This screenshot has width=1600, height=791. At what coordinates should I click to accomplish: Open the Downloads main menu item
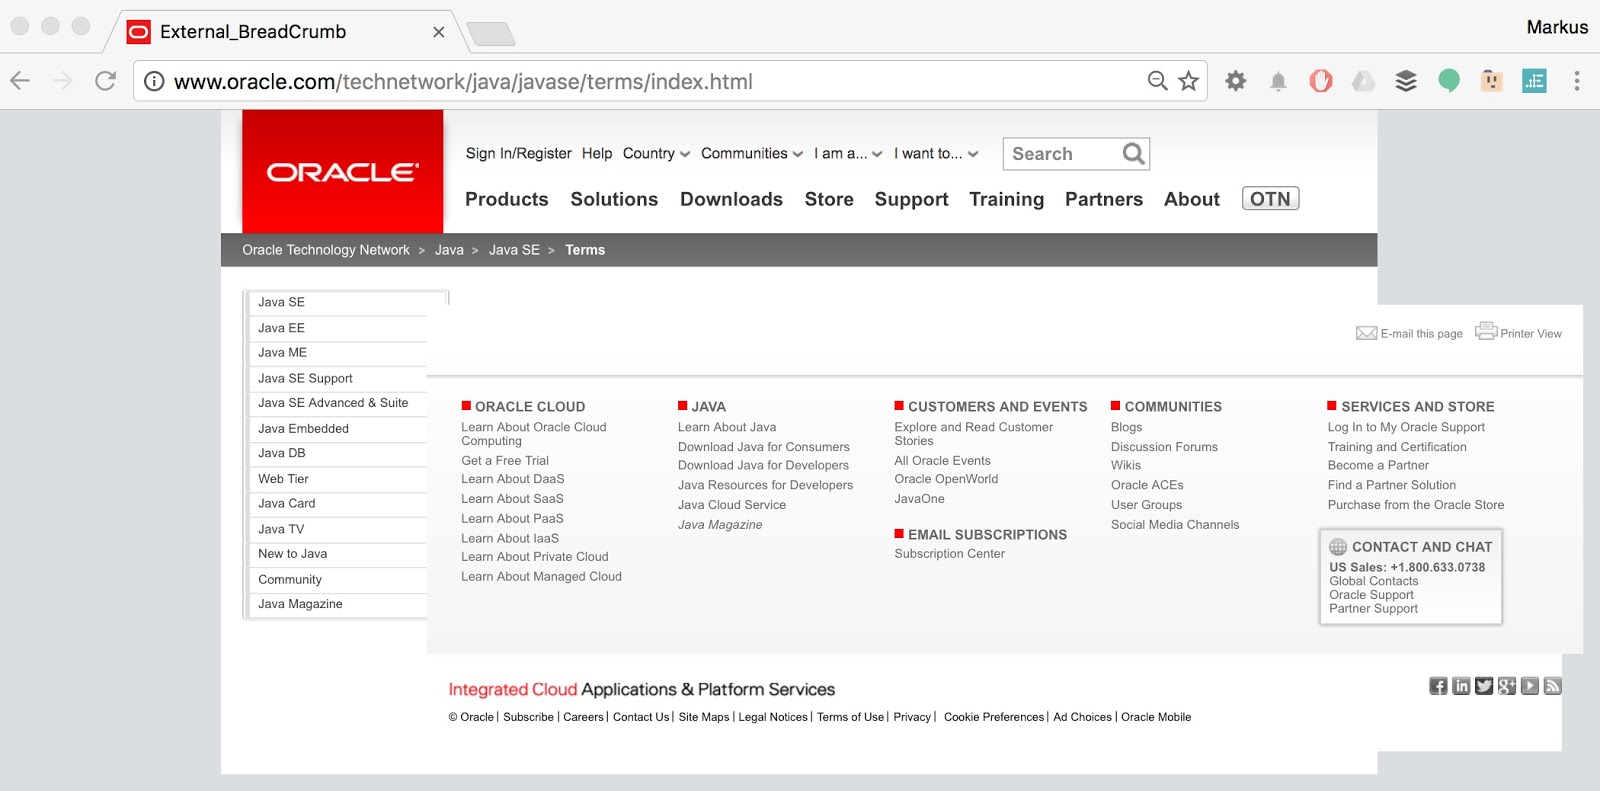731,199
